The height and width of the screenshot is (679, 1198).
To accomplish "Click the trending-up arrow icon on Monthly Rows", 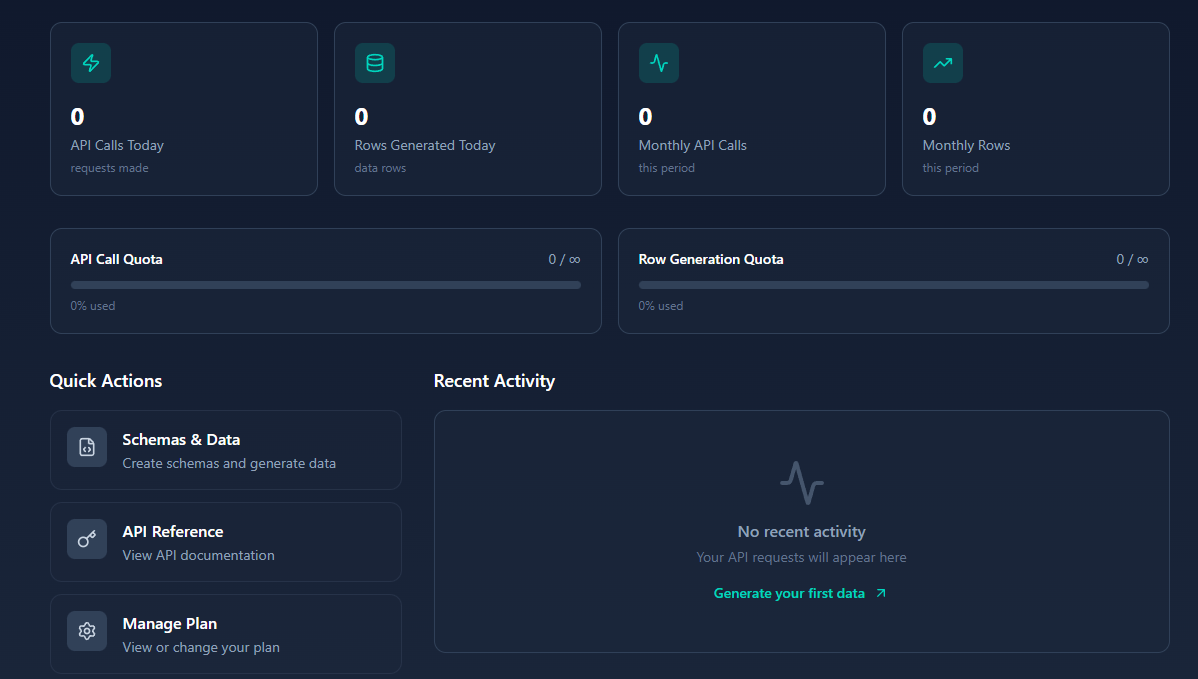I will 942,62.
